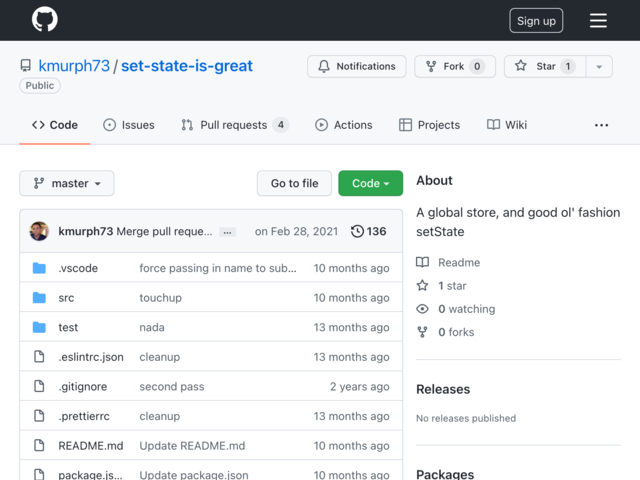Open the Releases heading link

tap(443, 389)
